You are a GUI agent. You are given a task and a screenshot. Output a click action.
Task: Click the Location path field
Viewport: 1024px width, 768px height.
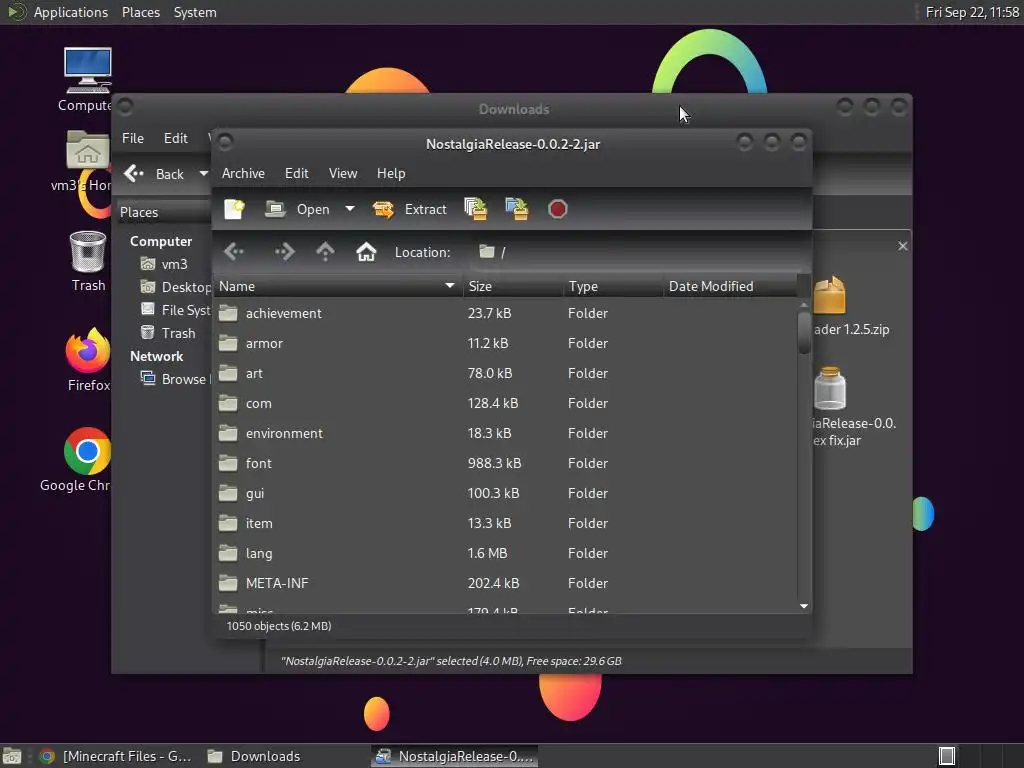click(637, 252)
